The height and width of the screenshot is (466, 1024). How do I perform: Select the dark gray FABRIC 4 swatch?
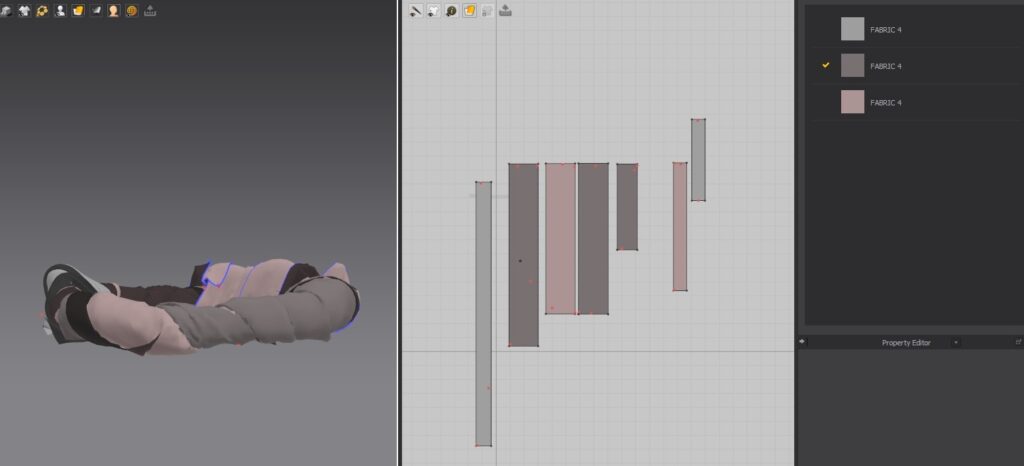pos(852,66)
